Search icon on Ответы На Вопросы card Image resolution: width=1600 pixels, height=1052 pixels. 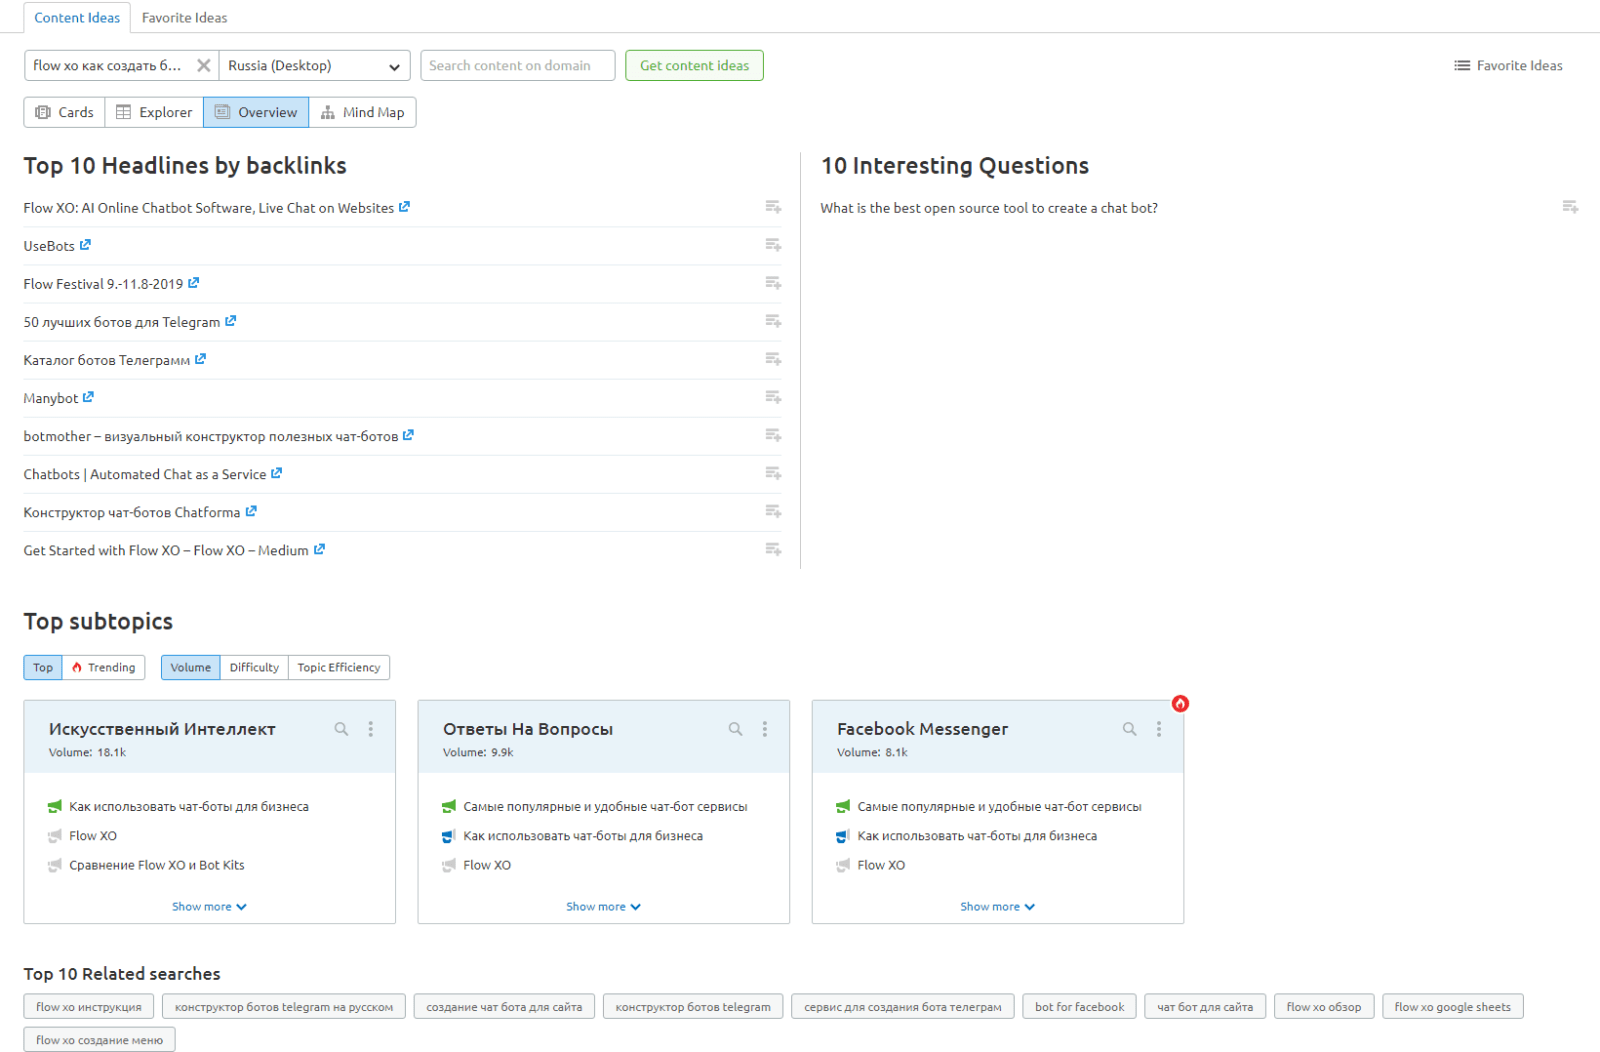(x=735, y=729)
